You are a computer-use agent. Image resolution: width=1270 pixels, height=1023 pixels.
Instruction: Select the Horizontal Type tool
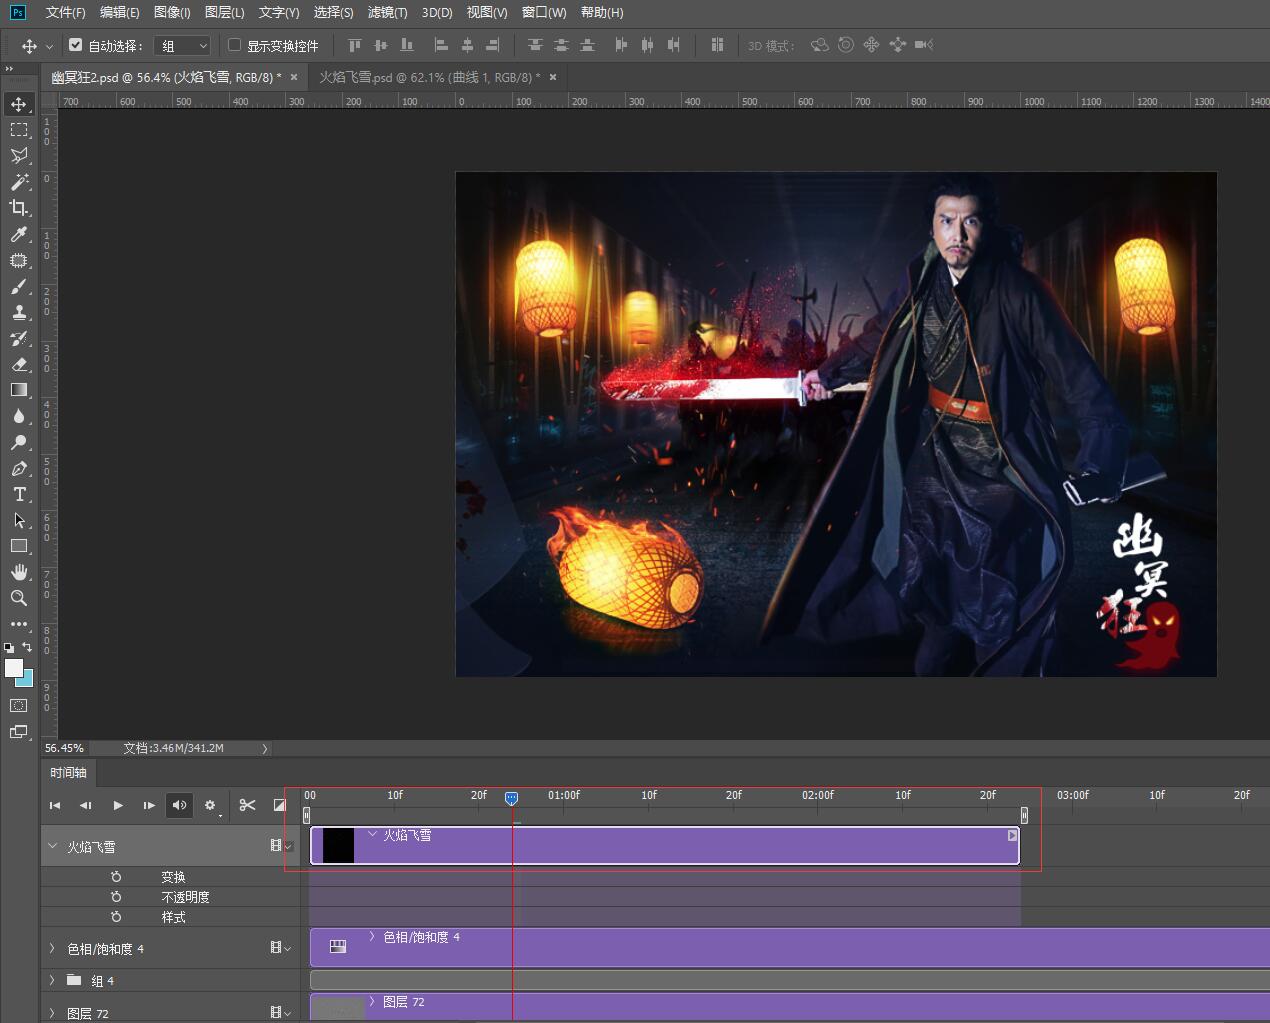[x=19, y=494]
